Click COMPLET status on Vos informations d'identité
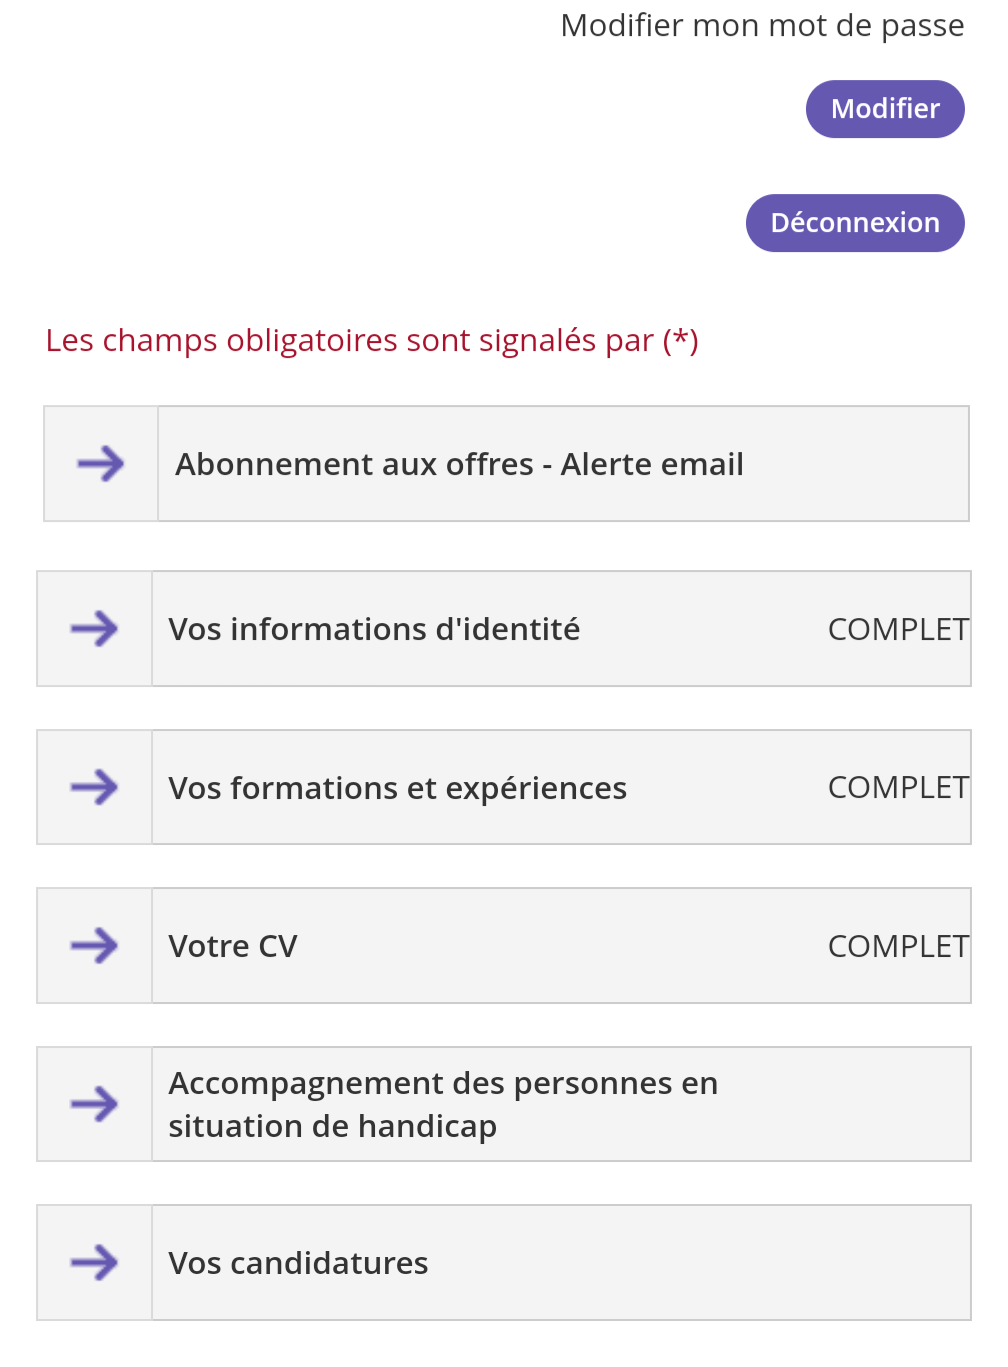 click(x=898, y=629)
